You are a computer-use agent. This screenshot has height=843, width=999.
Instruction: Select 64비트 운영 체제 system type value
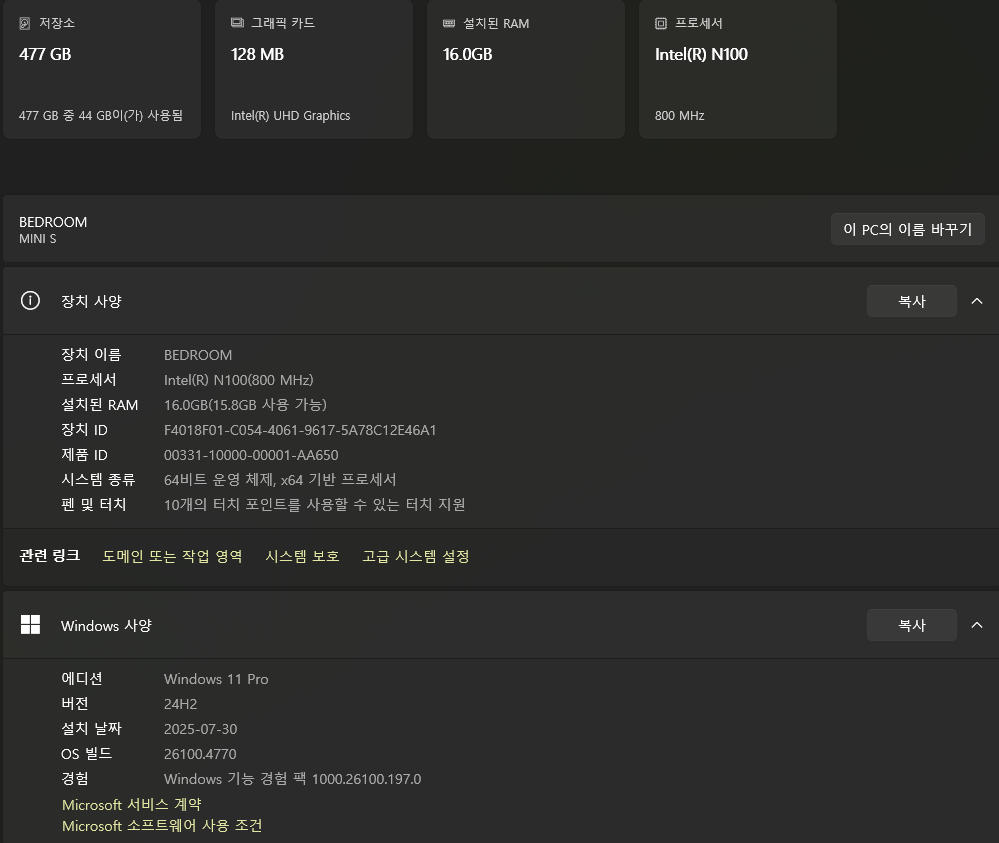point(280,480)
